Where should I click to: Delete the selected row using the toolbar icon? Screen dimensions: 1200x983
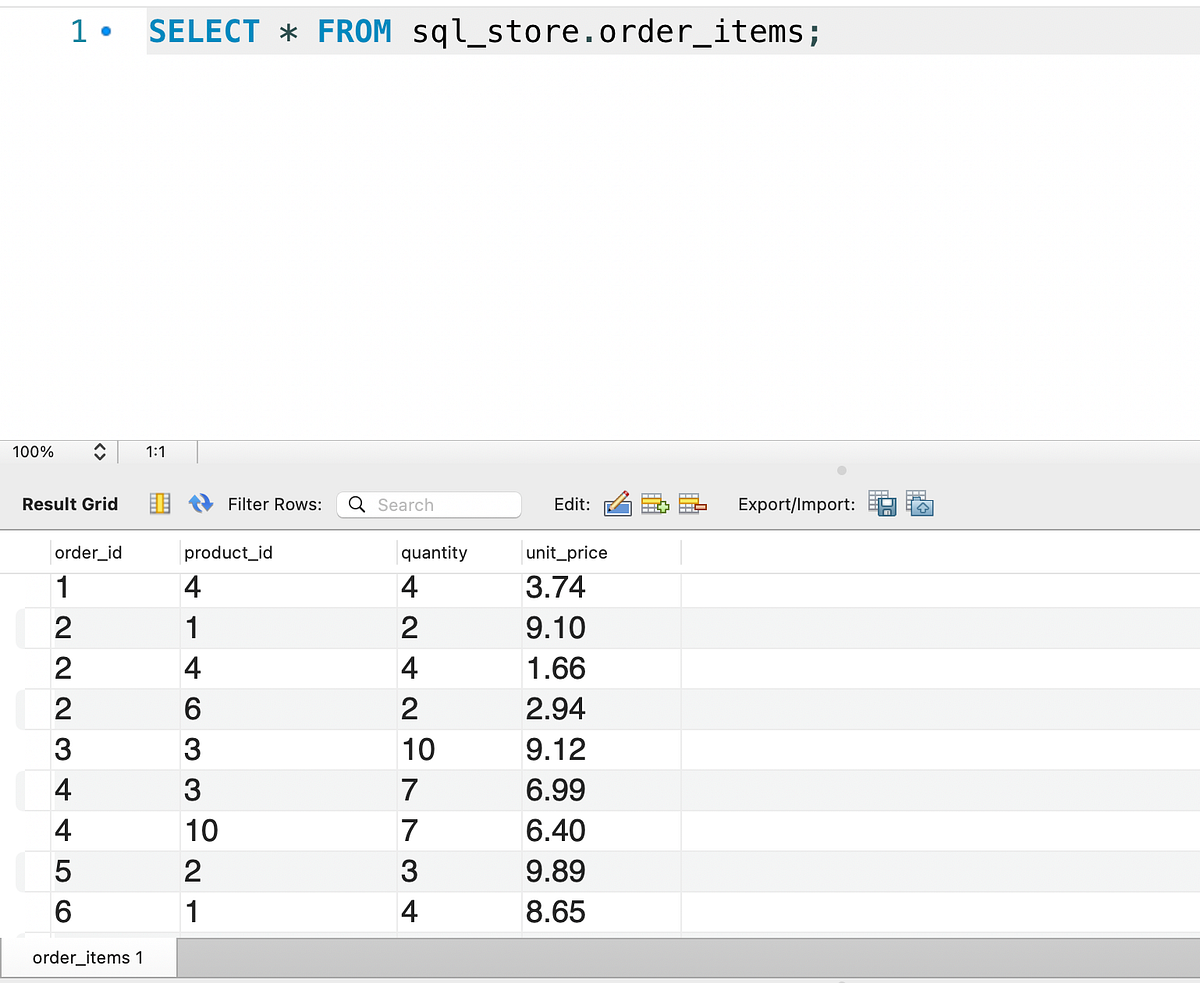click(x=693, y=503)
